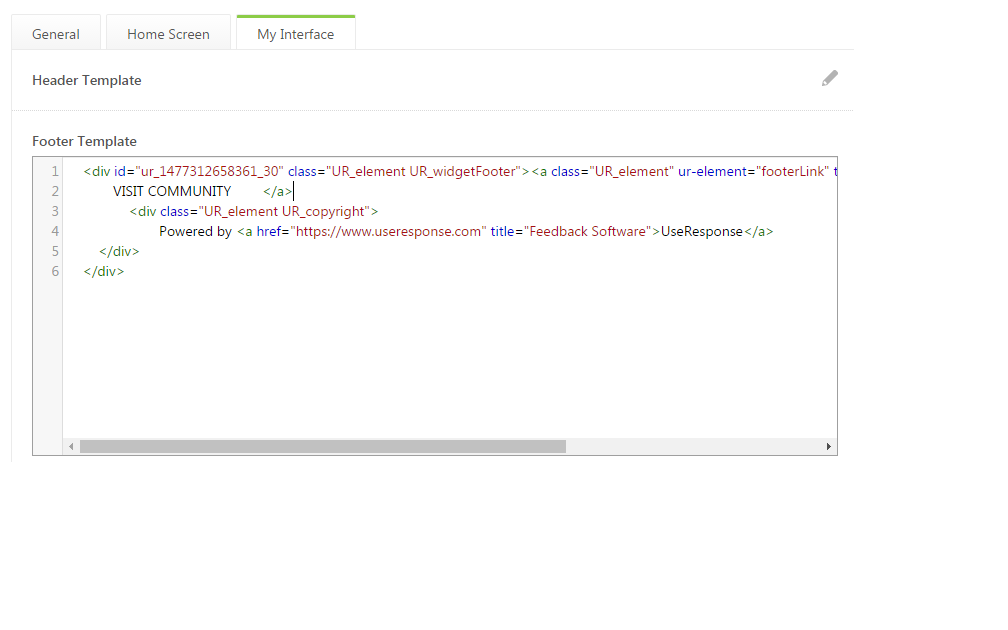Select the My Interface tab
Viewport: 1008px width, 630px height.
295,34
